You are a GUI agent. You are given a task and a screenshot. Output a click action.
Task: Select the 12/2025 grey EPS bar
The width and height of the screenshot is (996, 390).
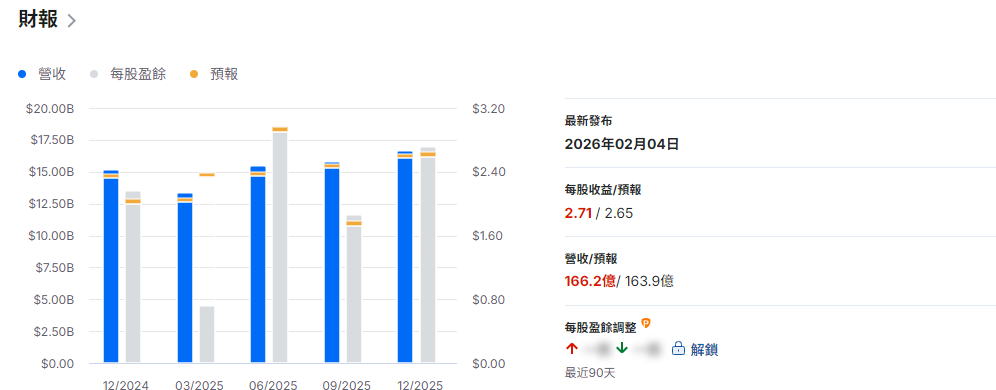click(x=427, y=255)
